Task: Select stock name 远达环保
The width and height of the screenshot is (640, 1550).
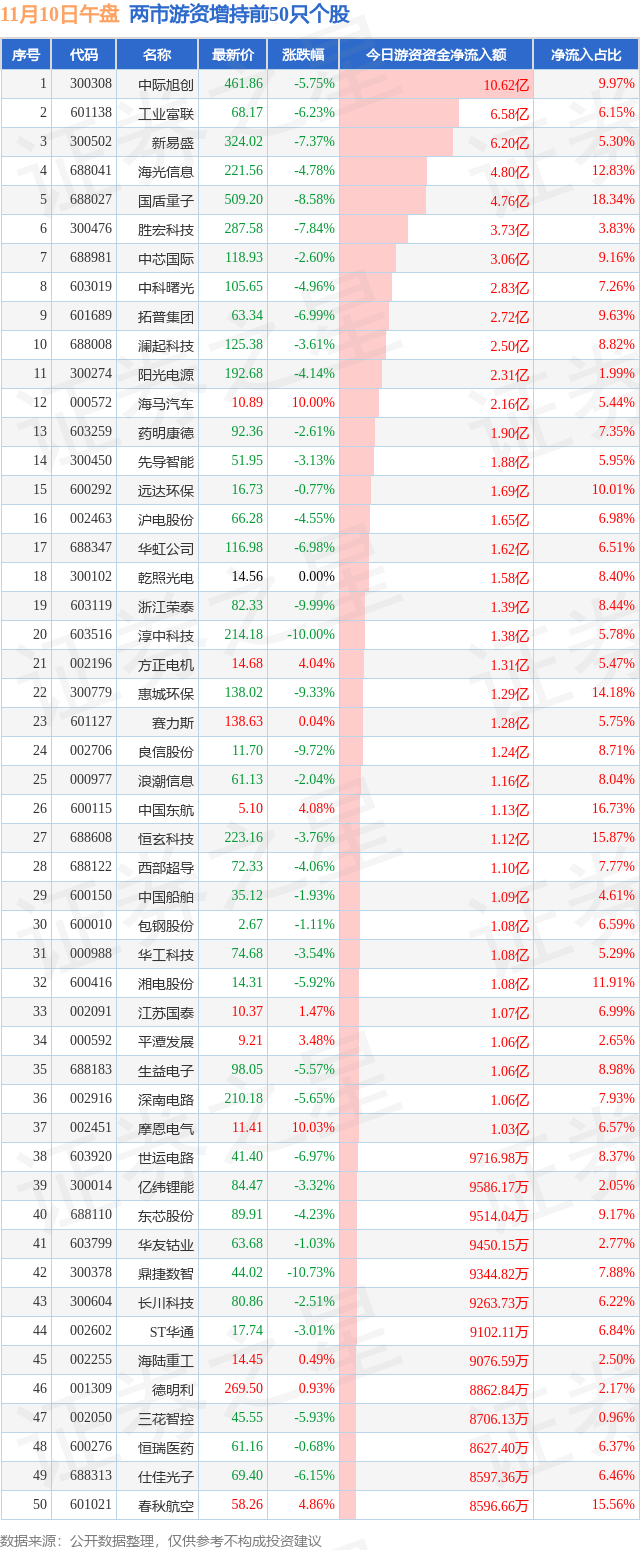Action: tap(167, 491)
